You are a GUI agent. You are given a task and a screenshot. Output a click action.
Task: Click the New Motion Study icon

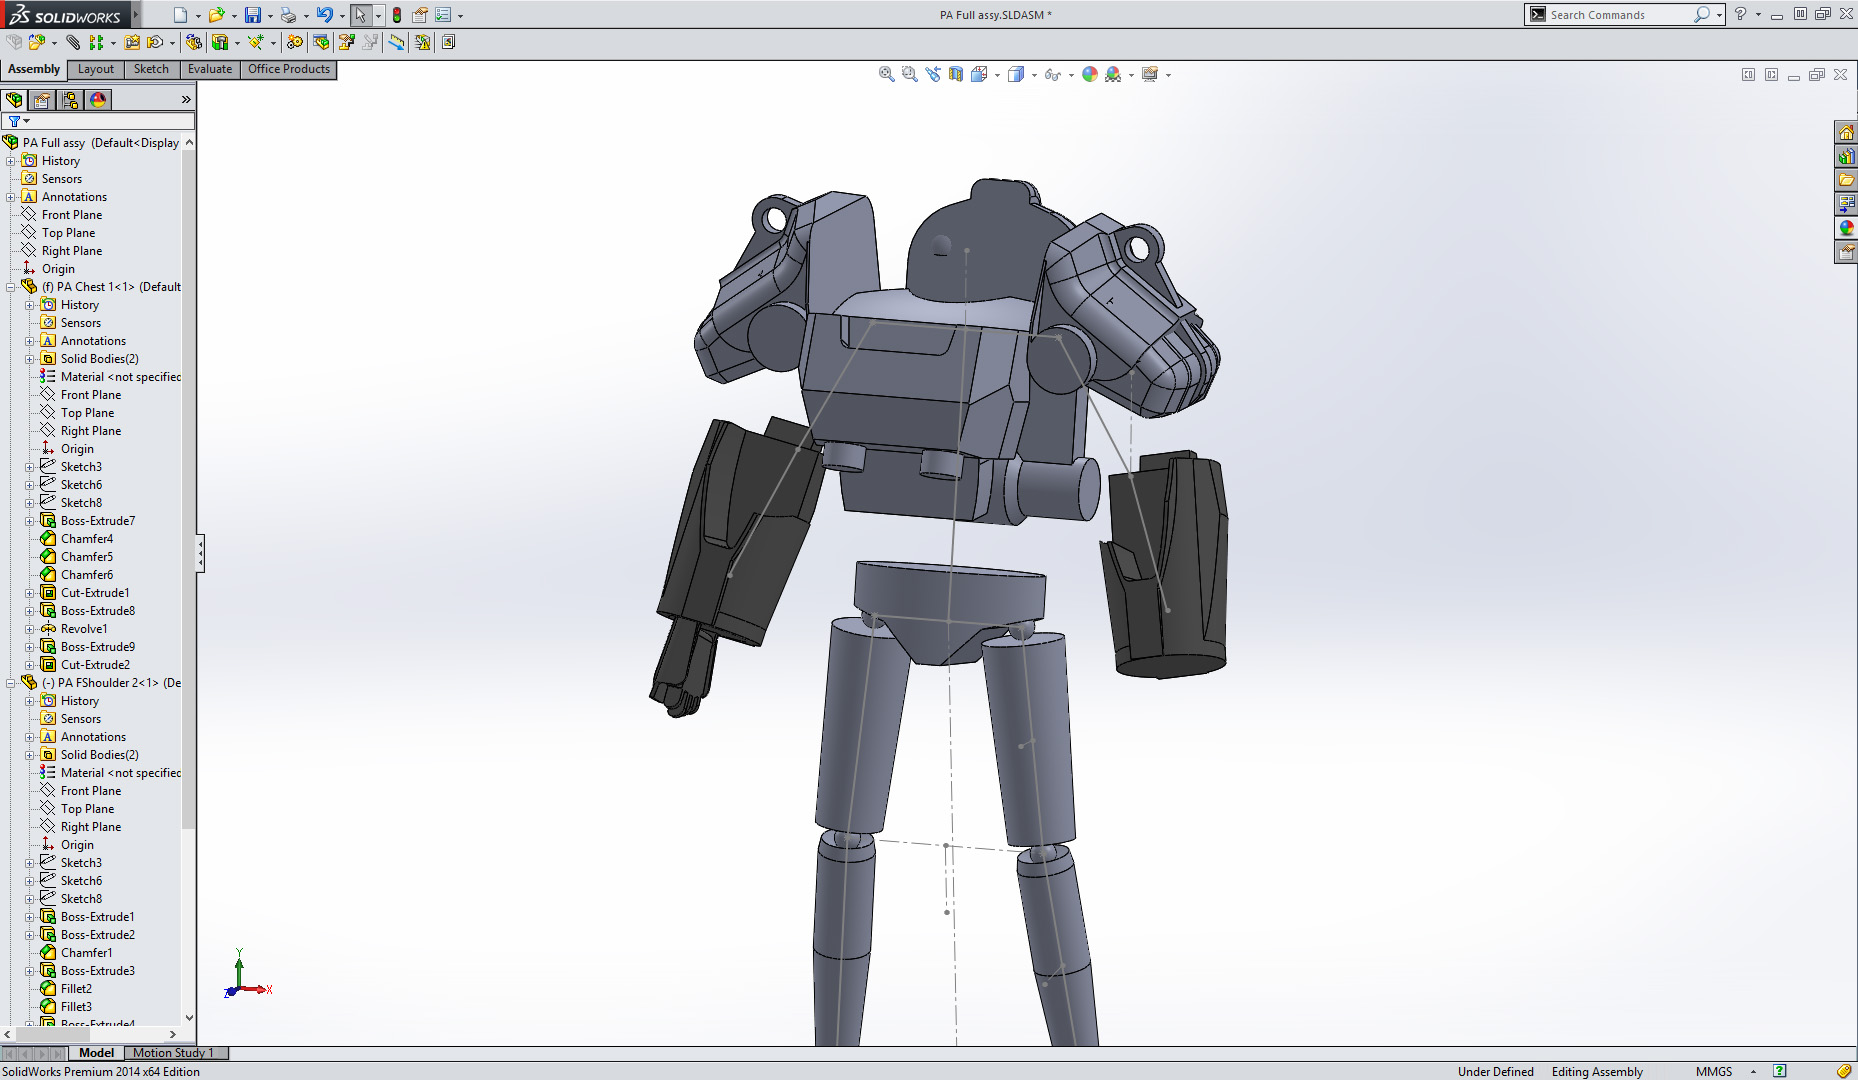pyautogui.click(x=295, y=42)
